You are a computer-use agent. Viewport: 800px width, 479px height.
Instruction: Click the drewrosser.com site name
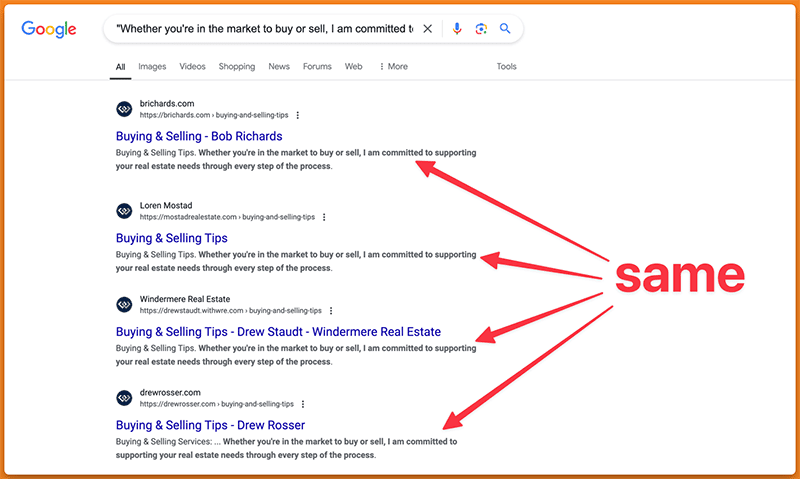pos(170,393)
